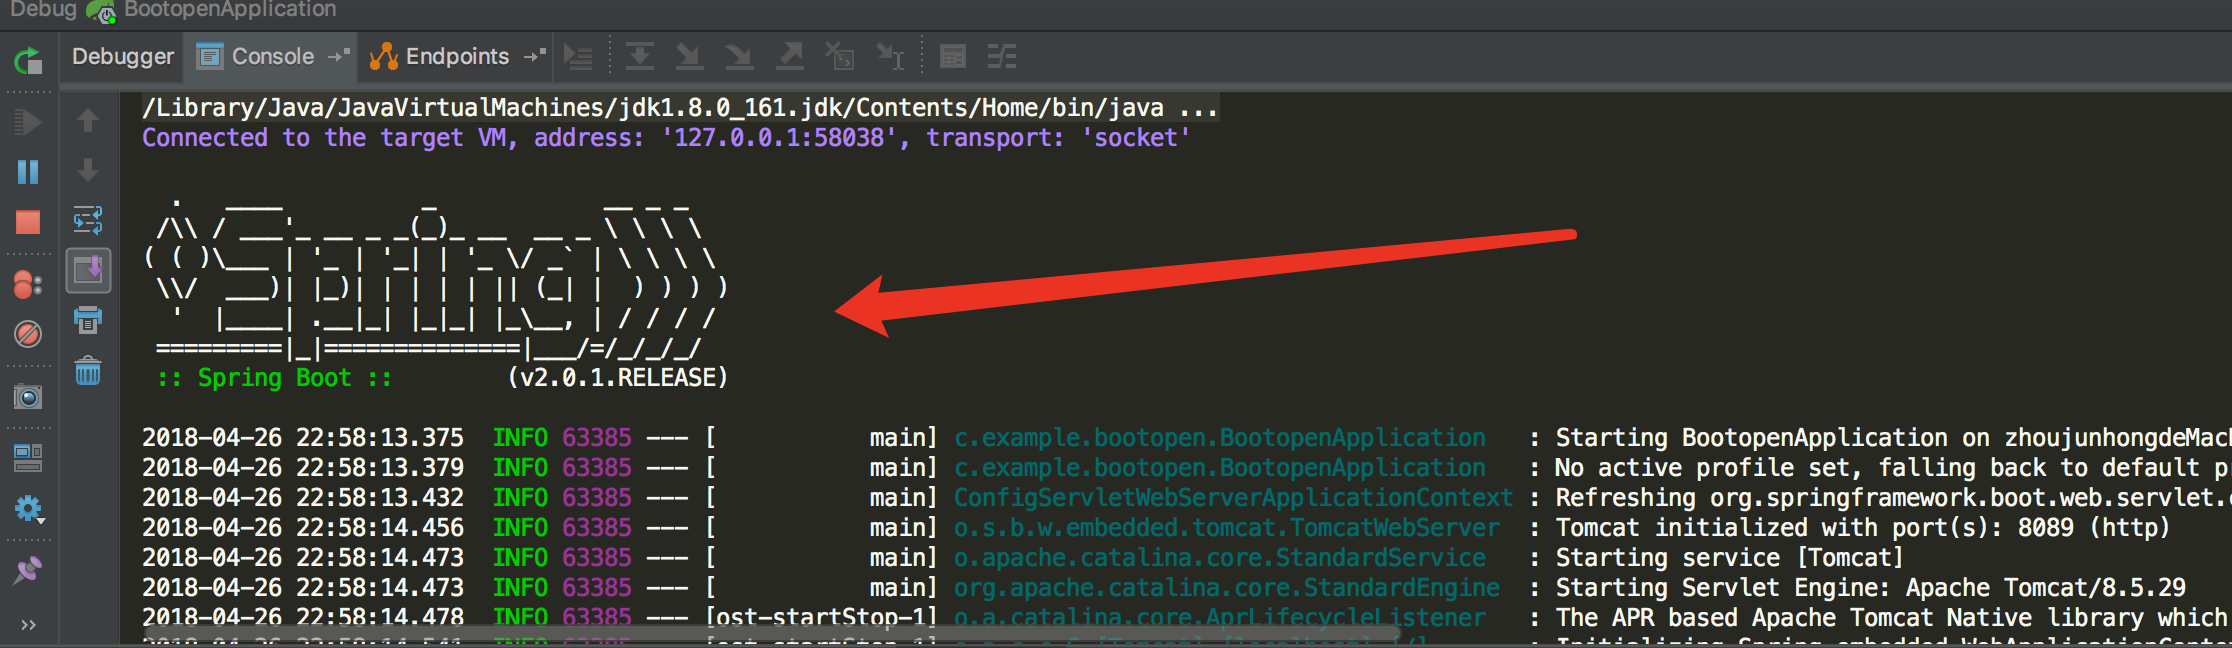Click 'Starting service [Tomcat]' log message
The image size is (2232, 648).
point(1730,558)
